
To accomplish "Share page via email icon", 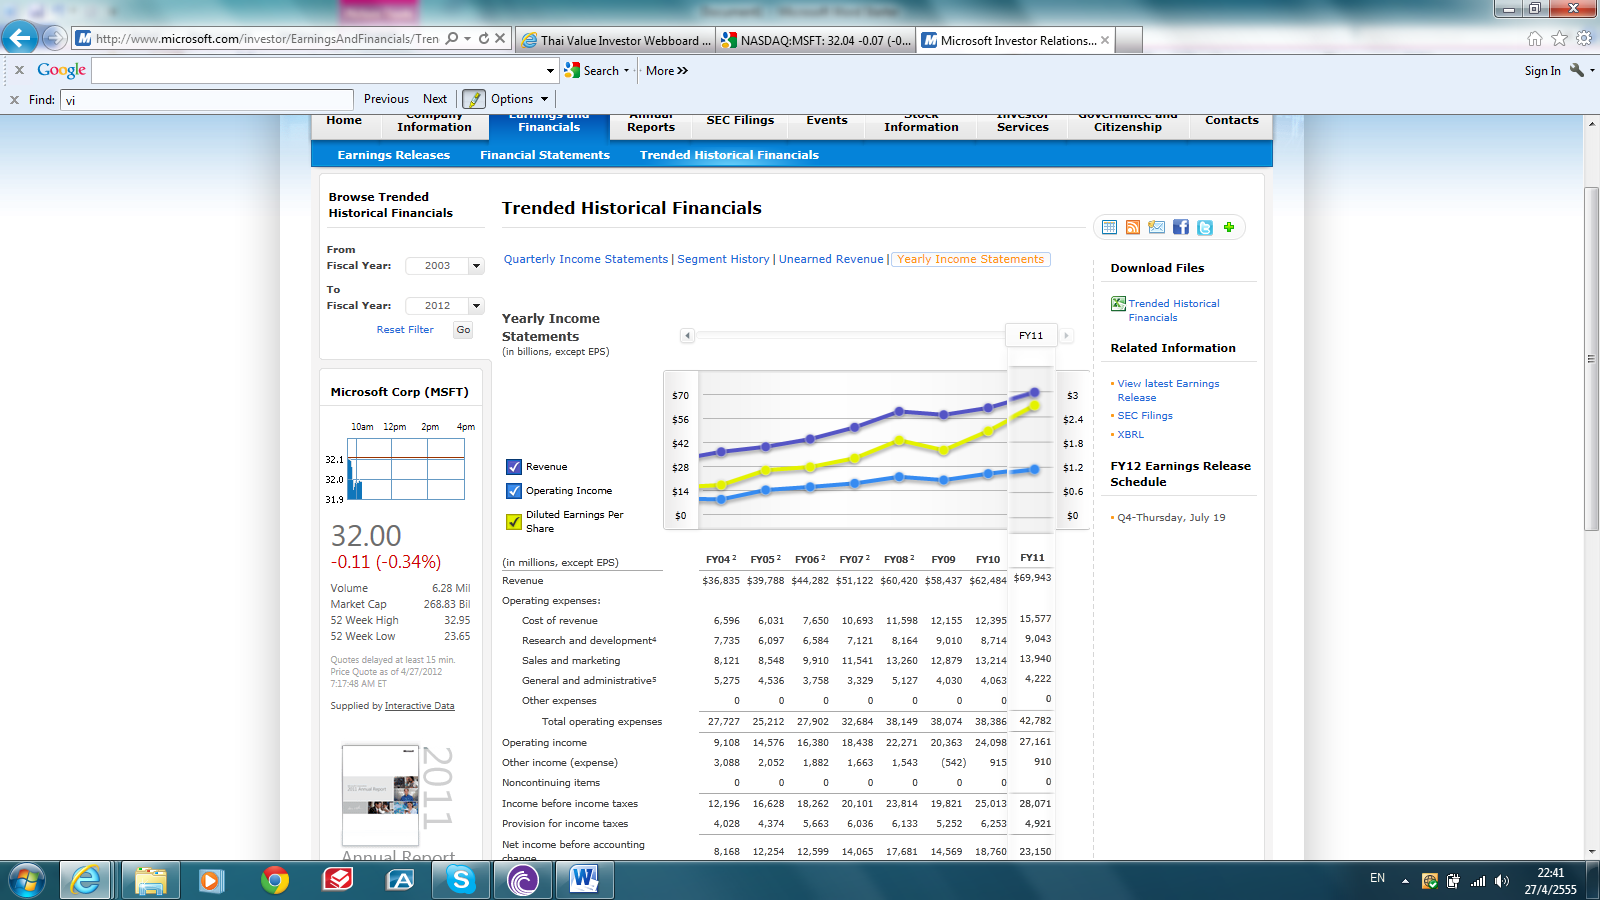I will tap(1157, 228).
